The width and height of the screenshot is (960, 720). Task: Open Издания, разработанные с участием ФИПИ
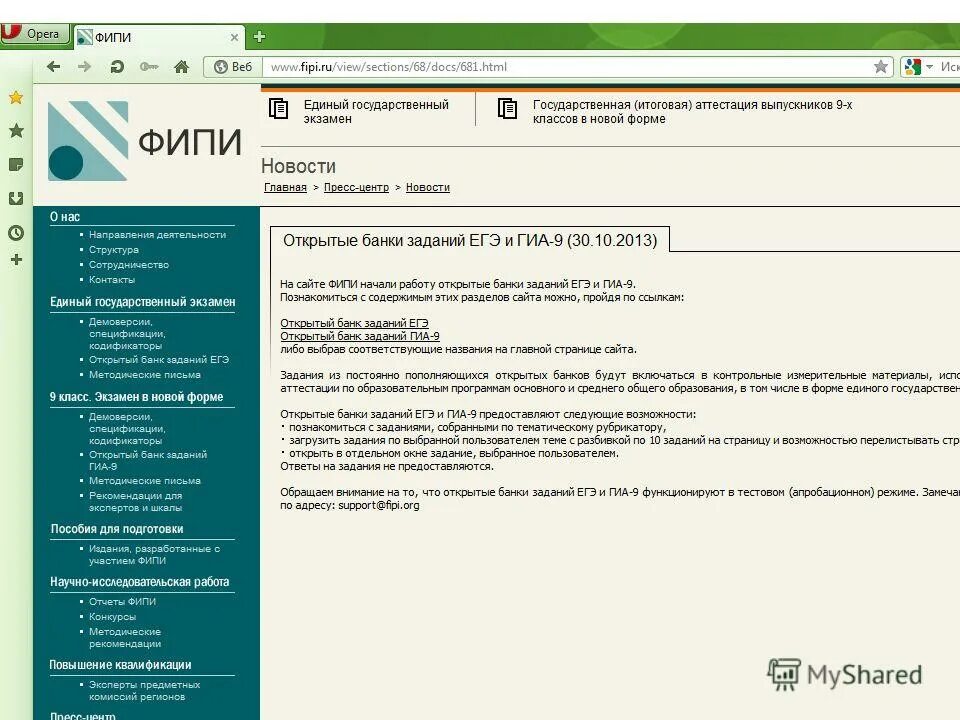click(154, 555)
